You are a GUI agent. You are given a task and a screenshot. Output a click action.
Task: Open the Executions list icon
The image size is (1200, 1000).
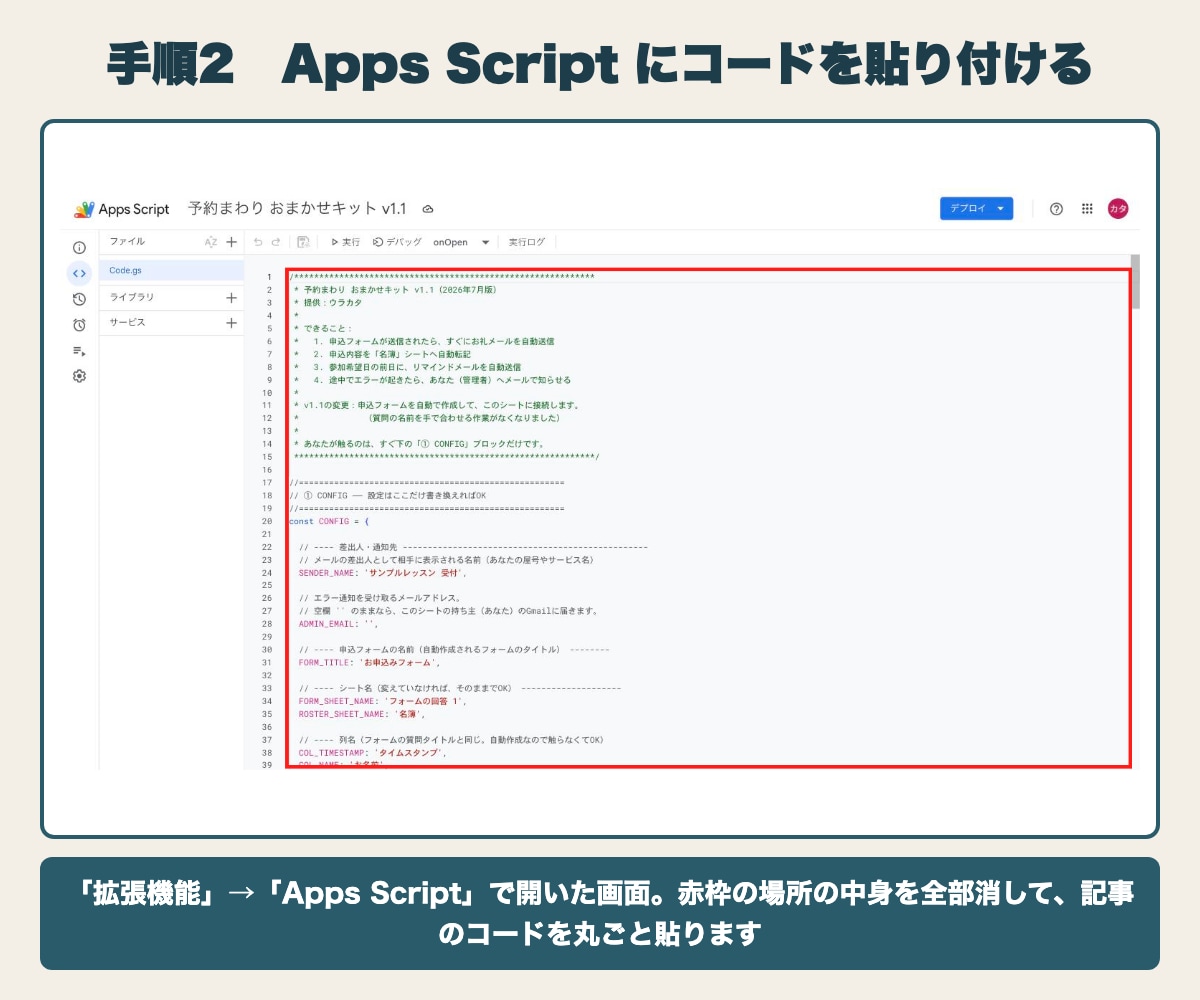click(x=79, y=351)
